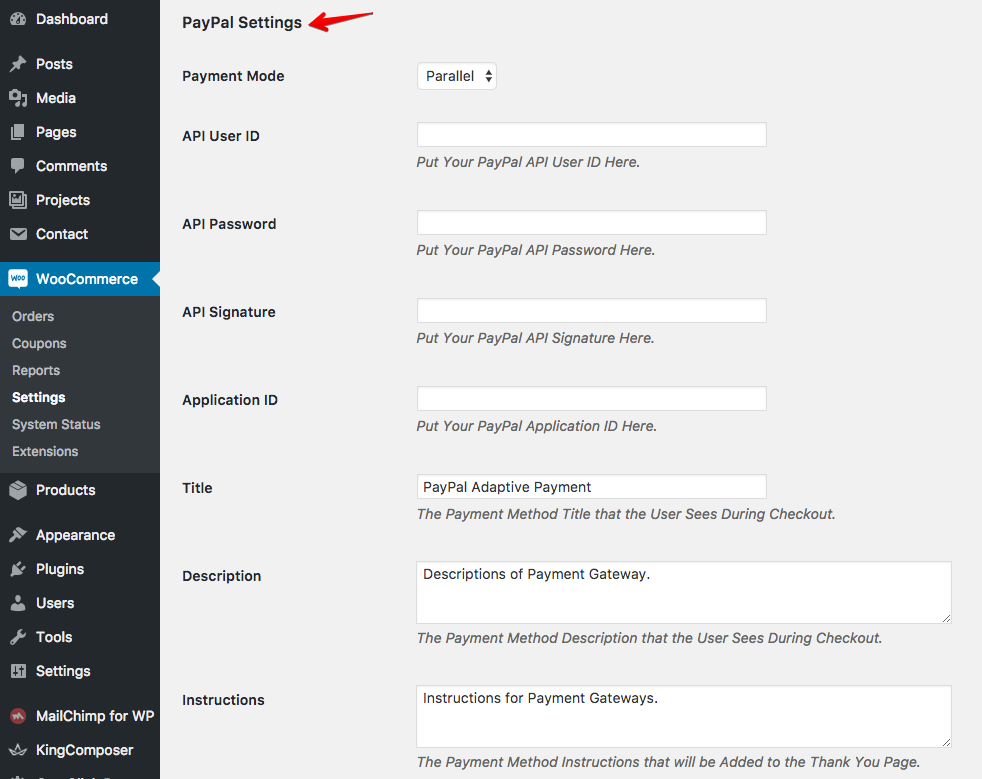The image size is (982, 779).
Task: Click the Instructions textarea
Action: pos(683,716)
